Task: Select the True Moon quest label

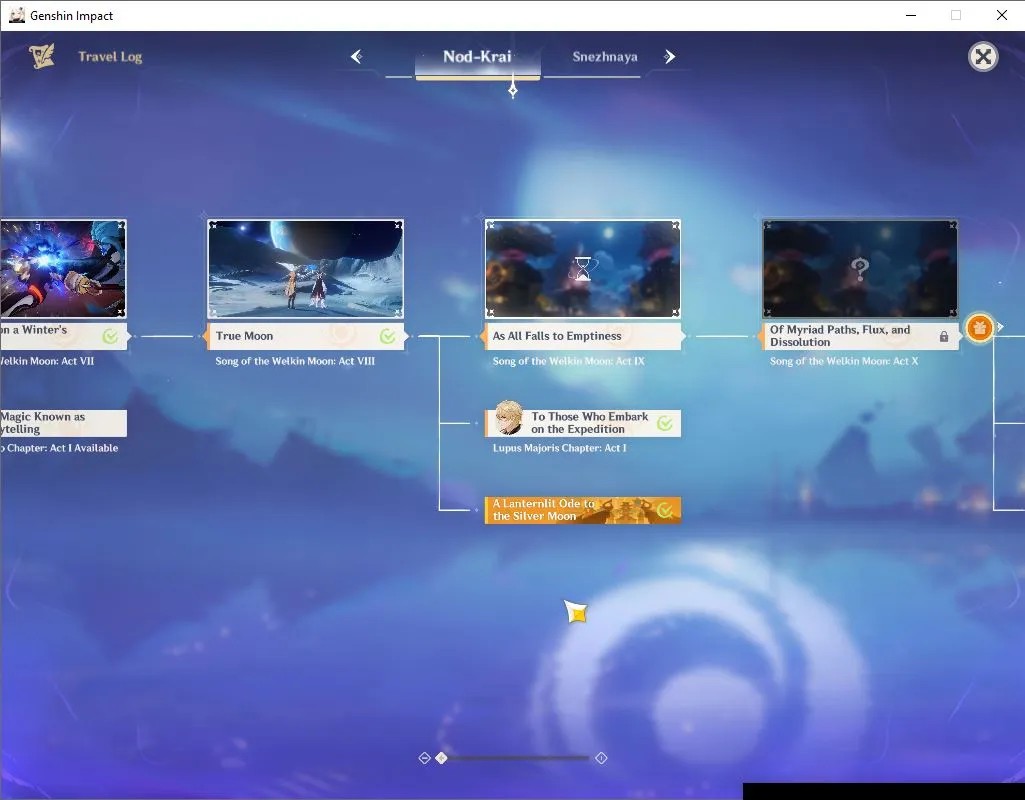Action: point(305,336)
